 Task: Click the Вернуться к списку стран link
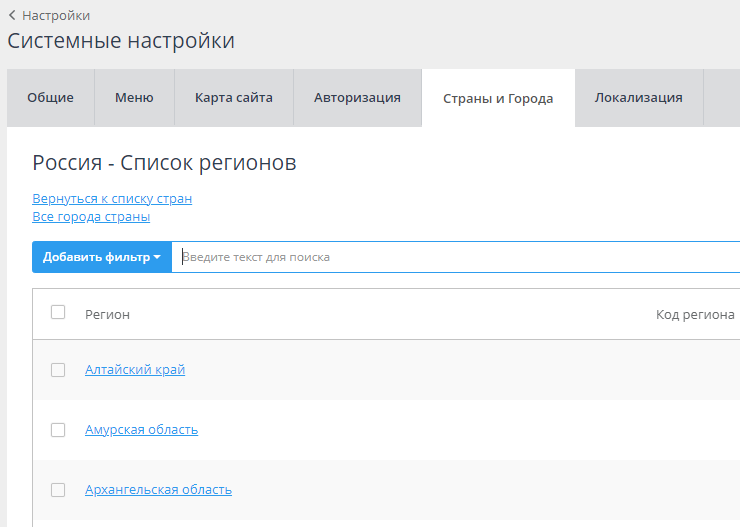pos(112,199)
